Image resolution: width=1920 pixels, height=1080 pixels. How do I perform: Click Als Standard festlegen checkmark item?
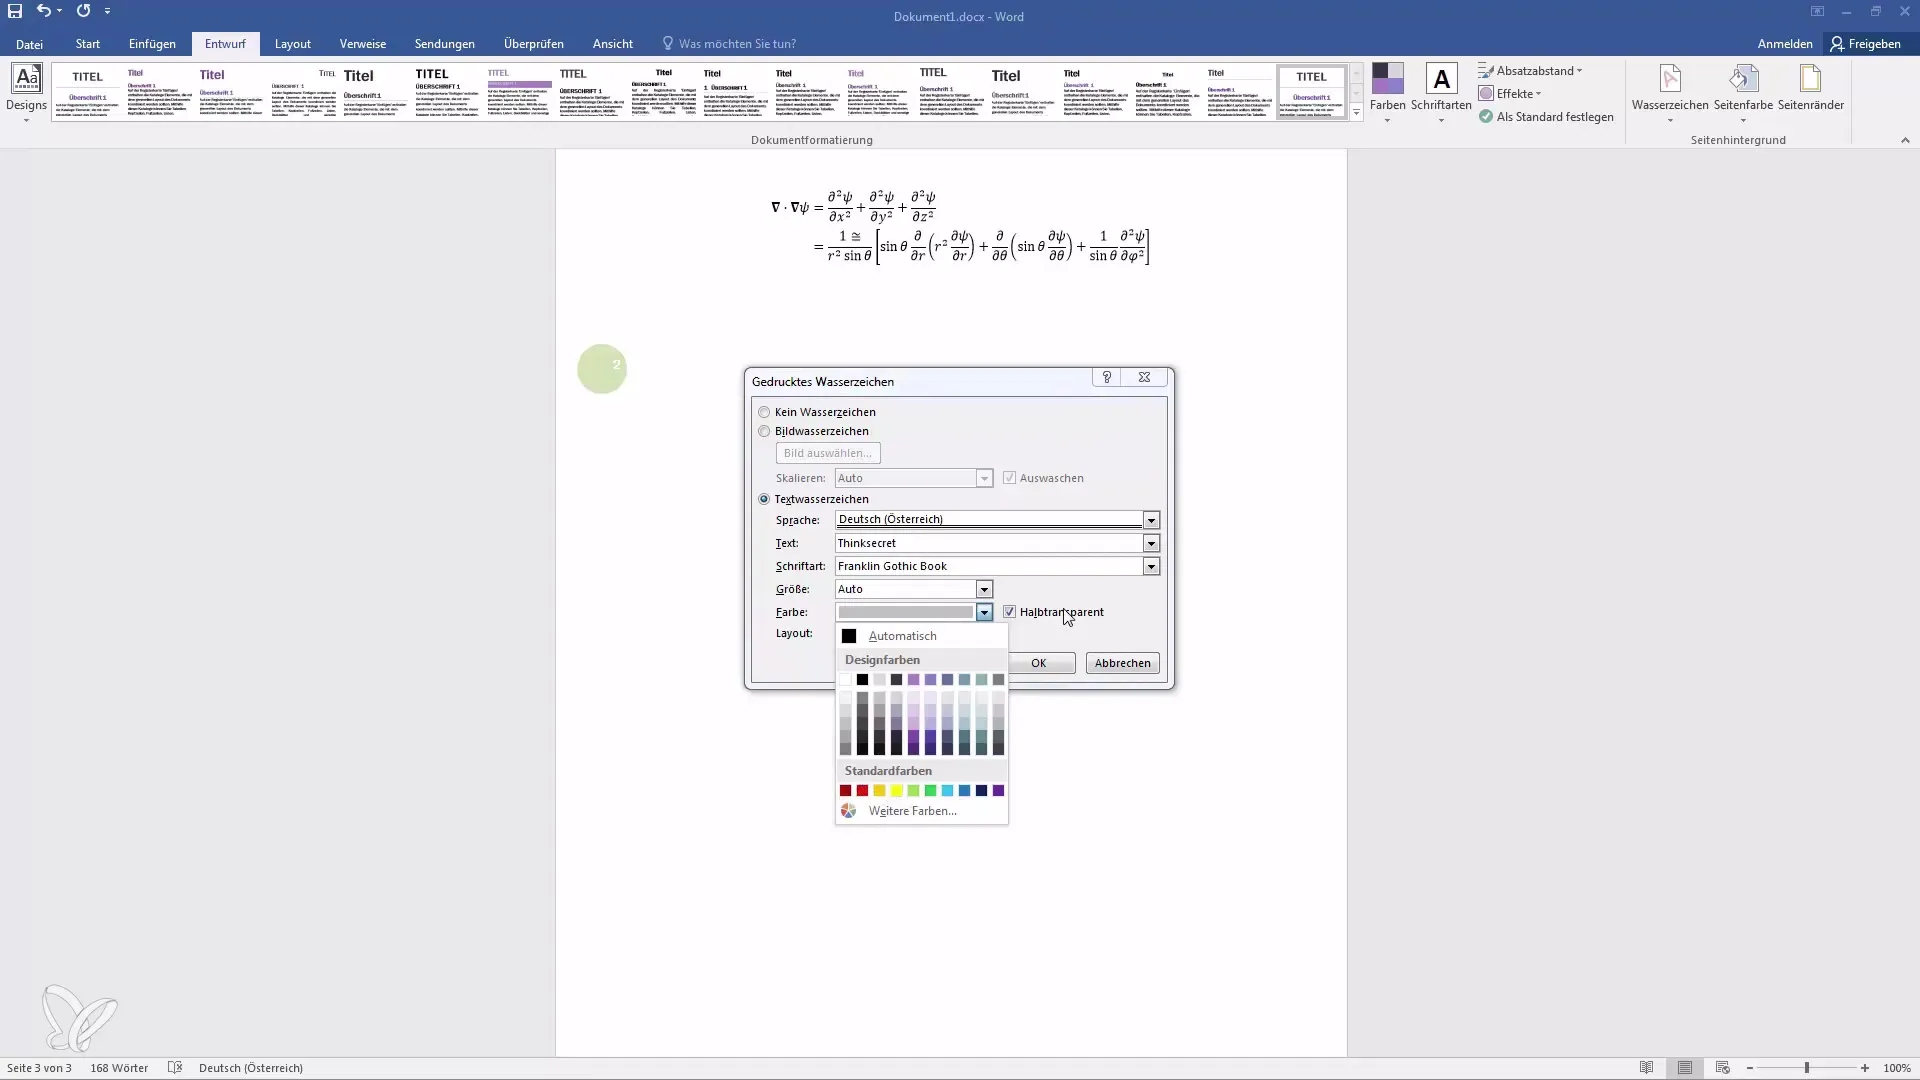pos(1546,117)
